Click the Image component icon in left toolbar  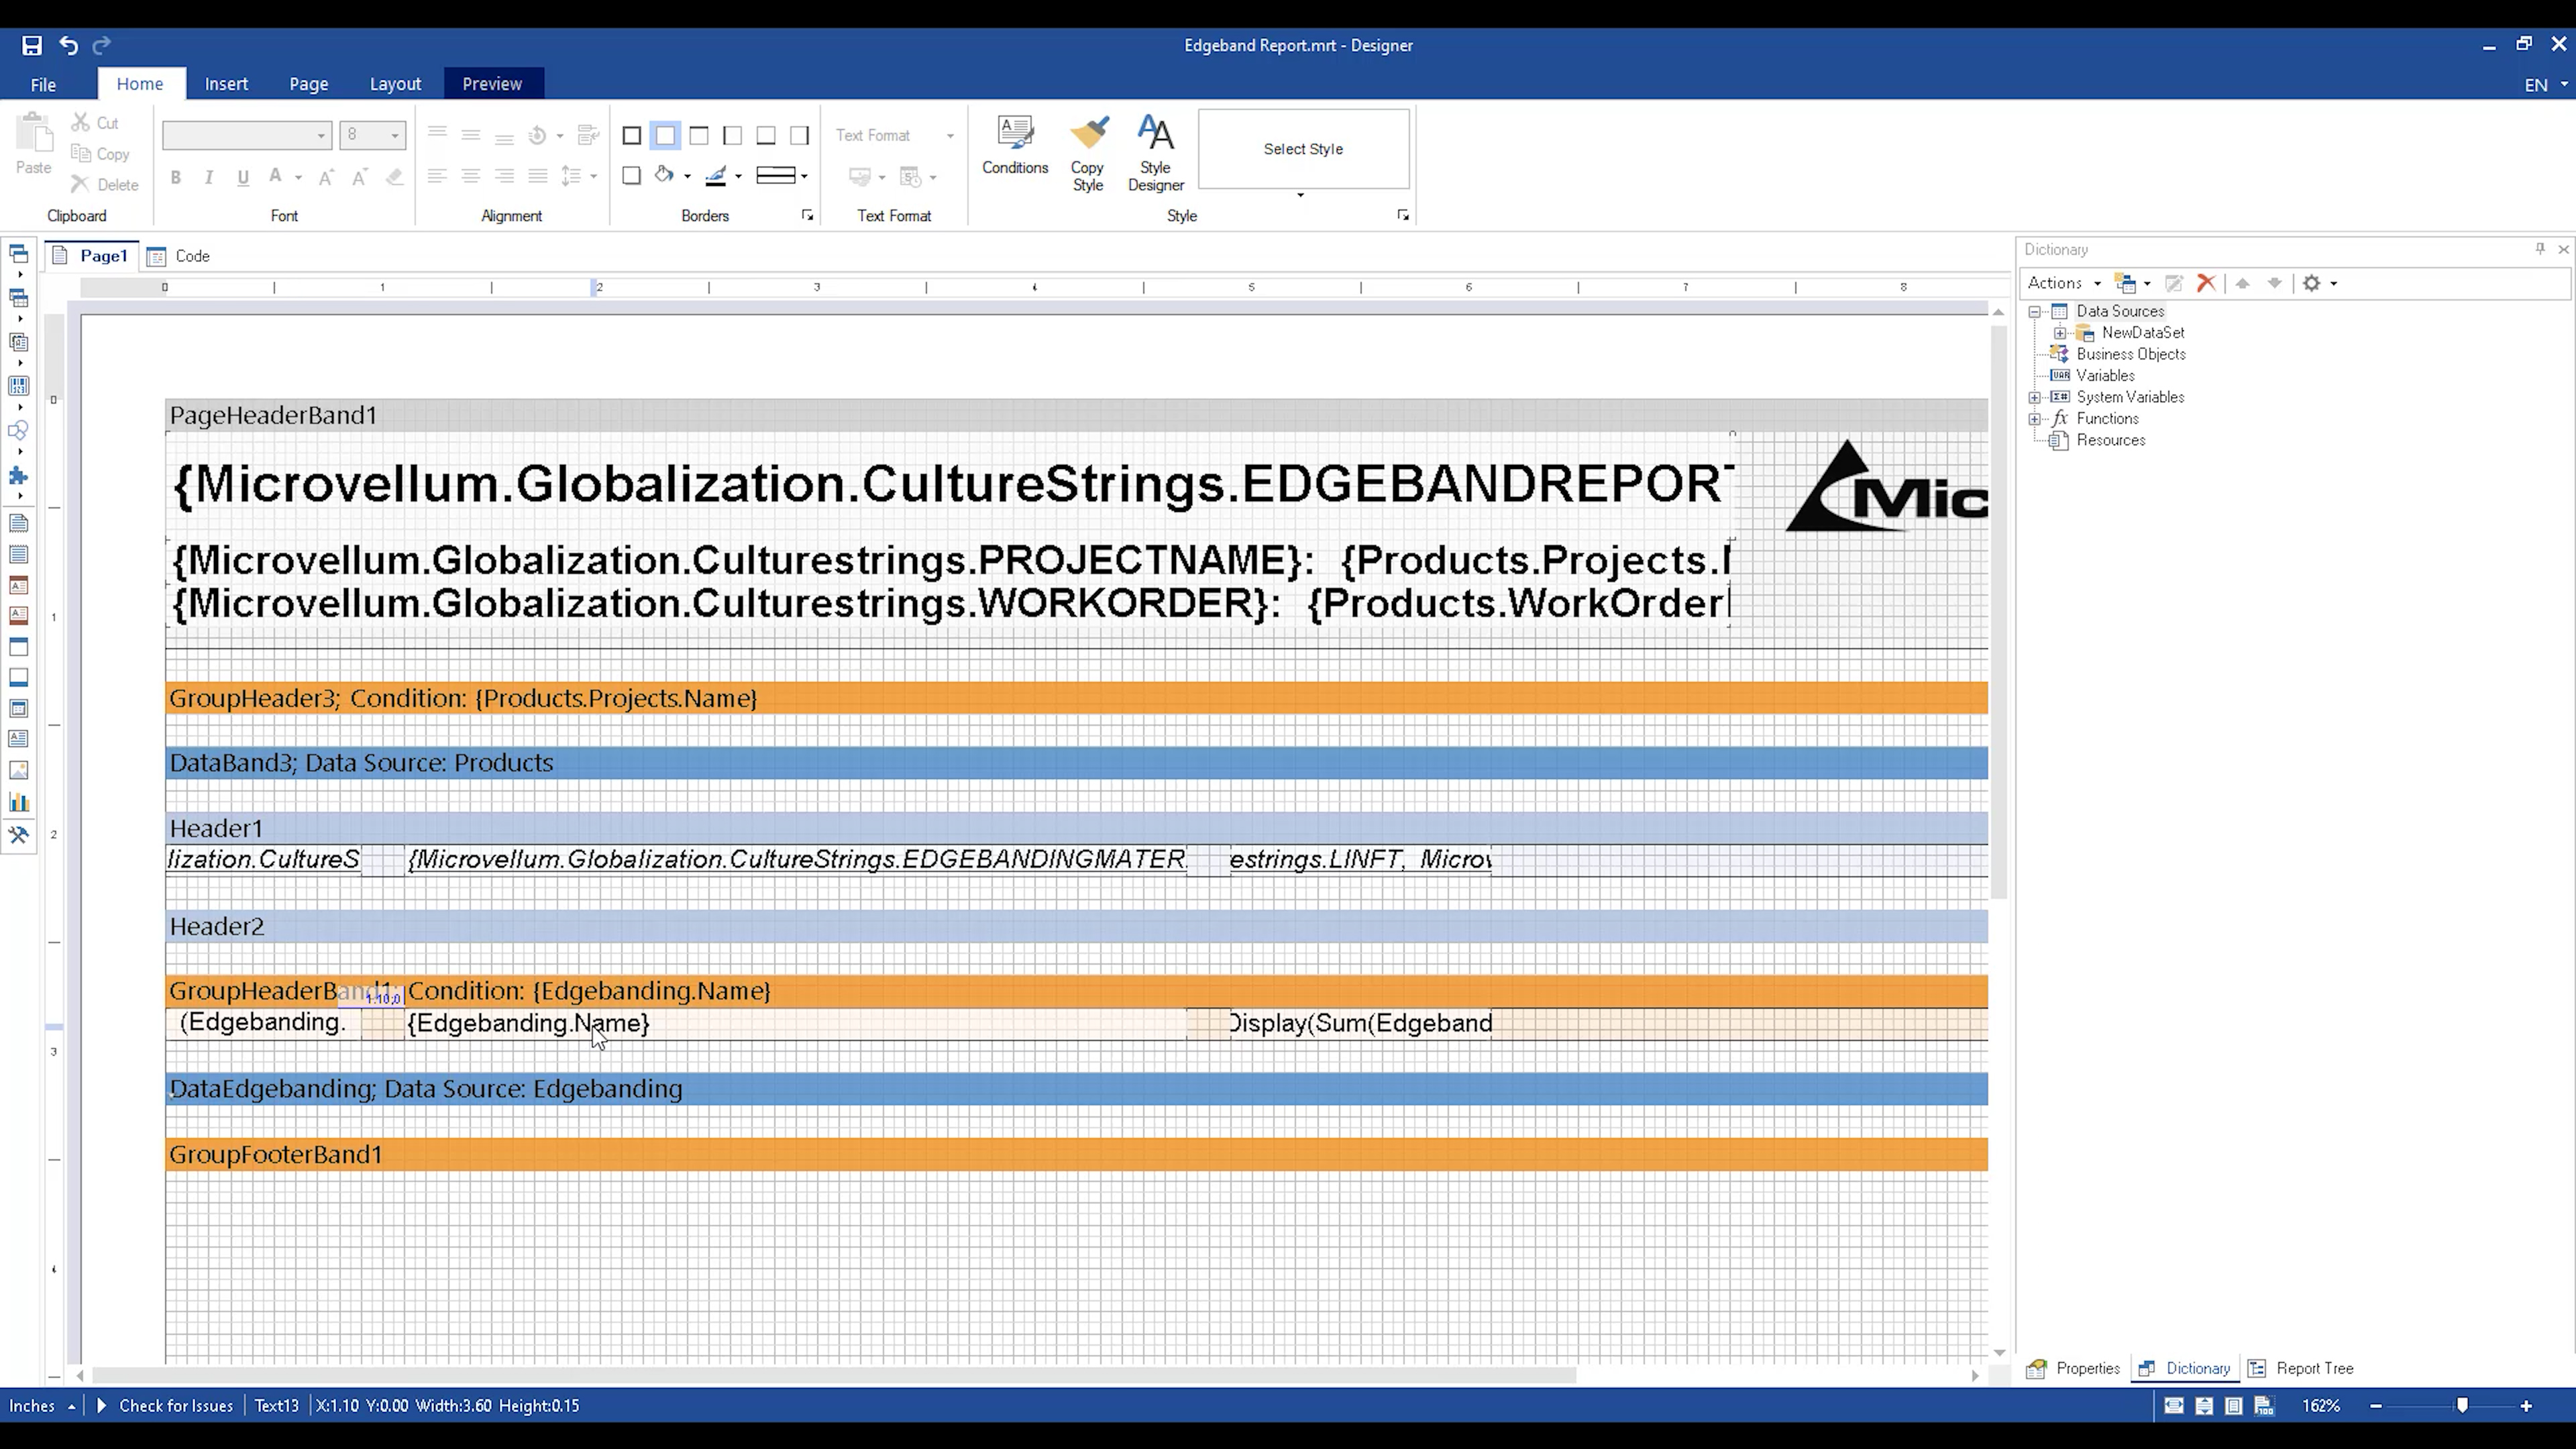point(18,770)
